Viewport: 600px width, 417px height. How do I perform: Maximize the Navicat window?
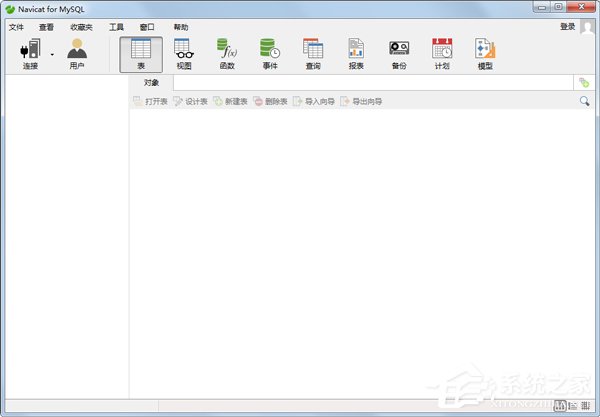558,7
